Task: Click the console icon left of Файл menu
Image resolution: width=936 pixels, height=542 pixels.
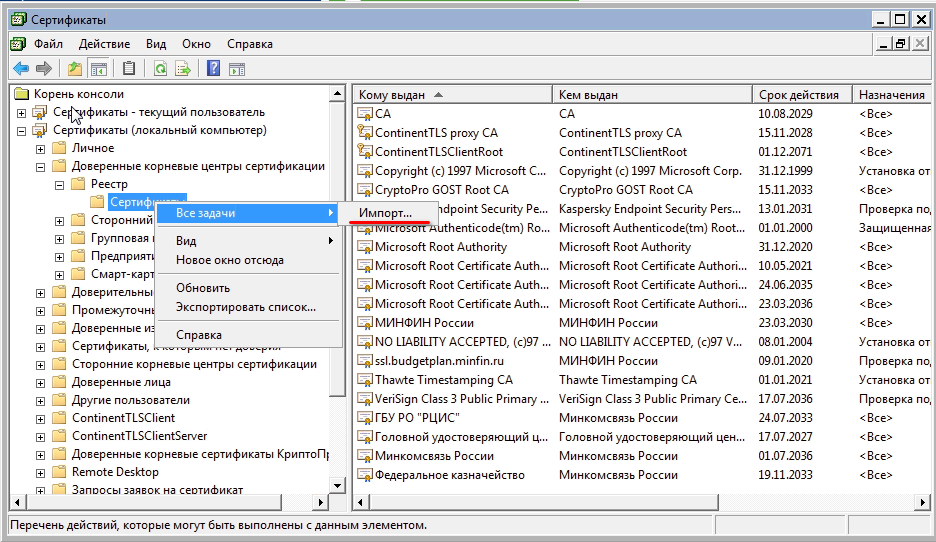Action: pos(19,44)
